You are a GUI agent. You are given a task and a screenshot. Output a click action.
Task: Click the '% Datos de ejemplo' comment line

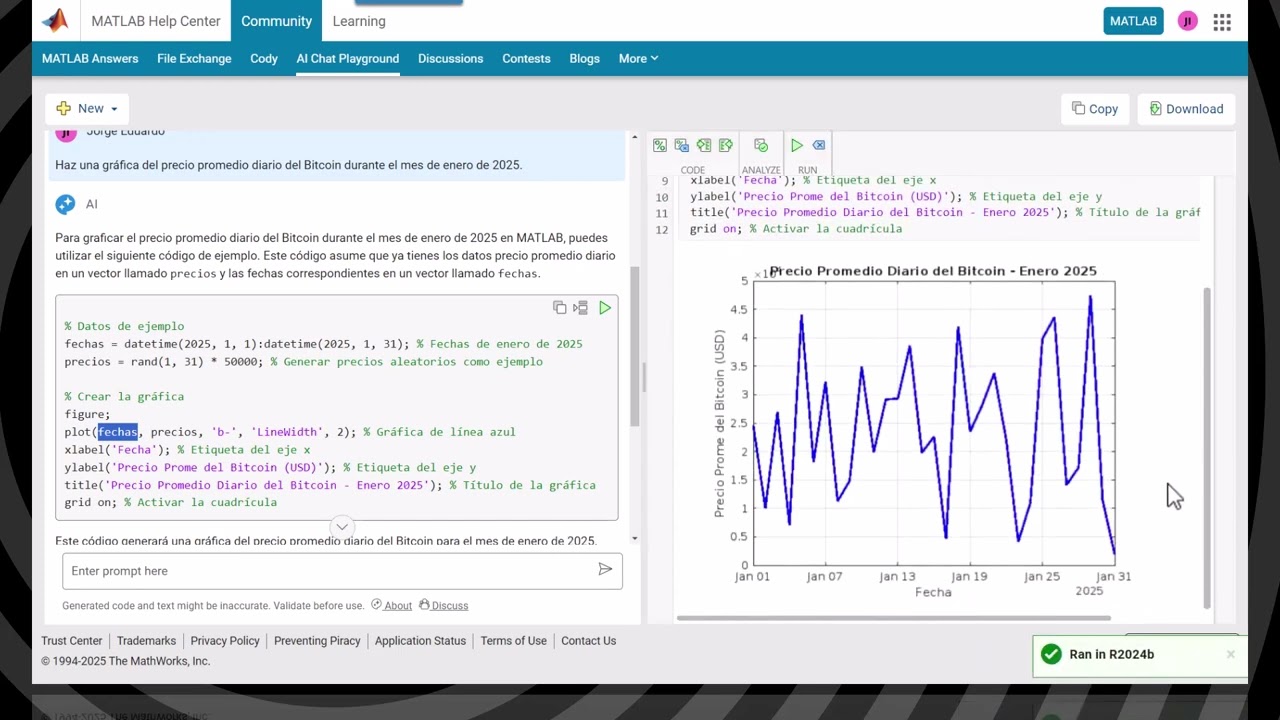coord(124,326)
